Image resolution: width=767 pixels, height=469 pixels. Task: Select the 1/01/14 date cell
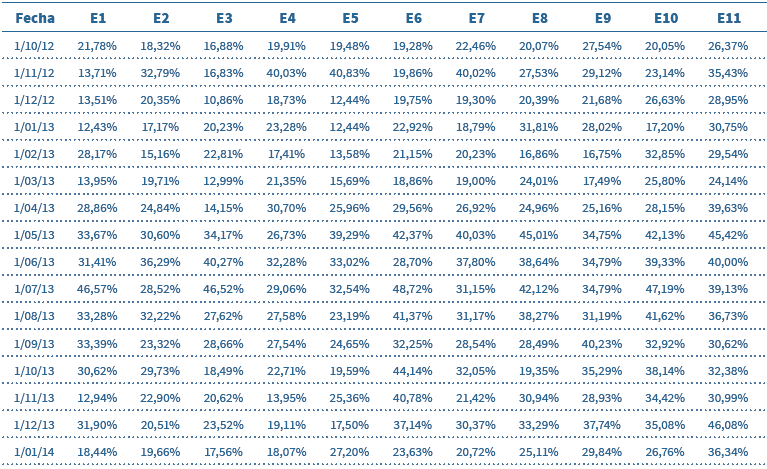tap(35, 451)
